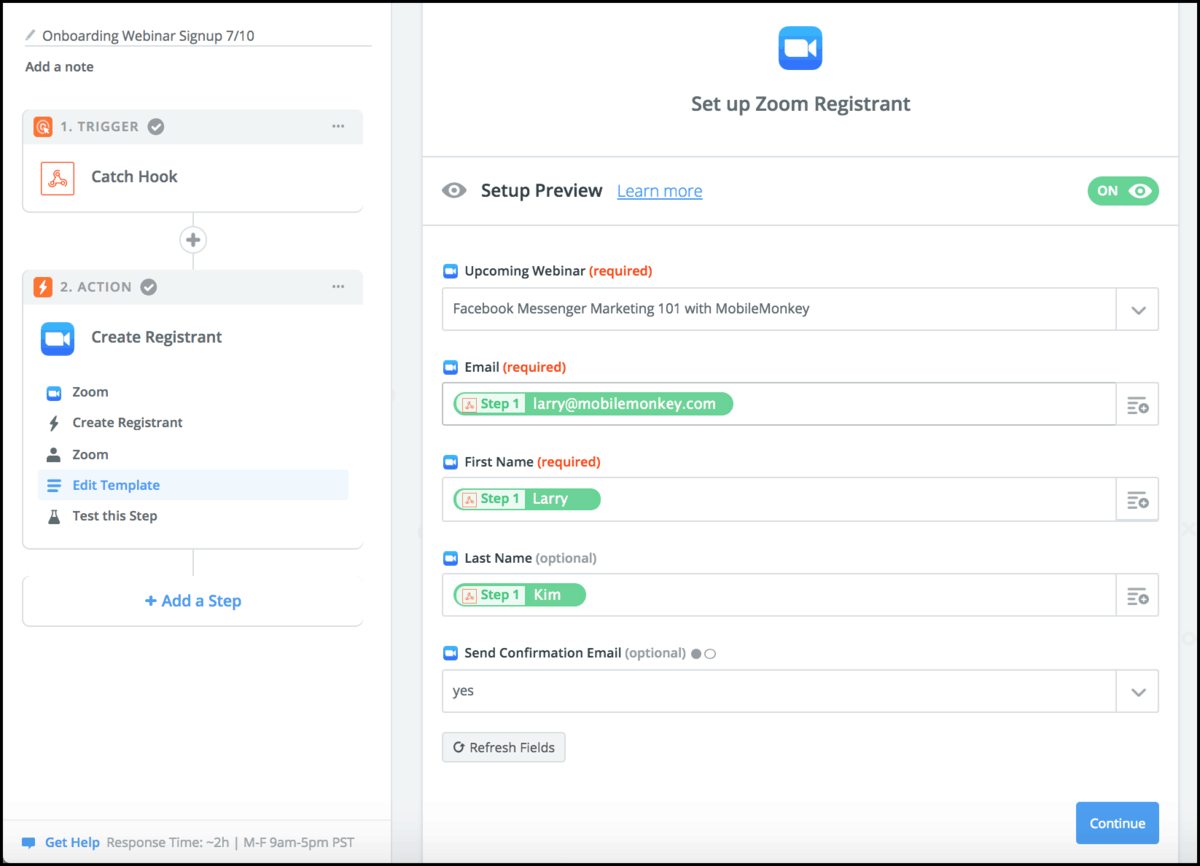Screen dimensions: 1200x866
Task: Select the Test this Step menu item
Action: tap(193, 516)
